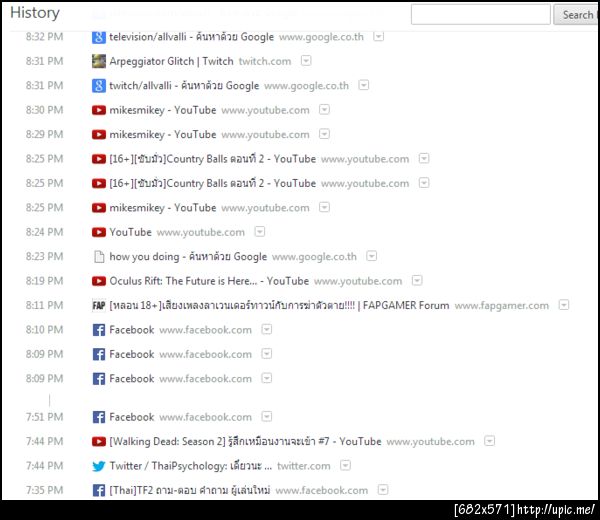Click twitter.com domain text

point(304,466)
